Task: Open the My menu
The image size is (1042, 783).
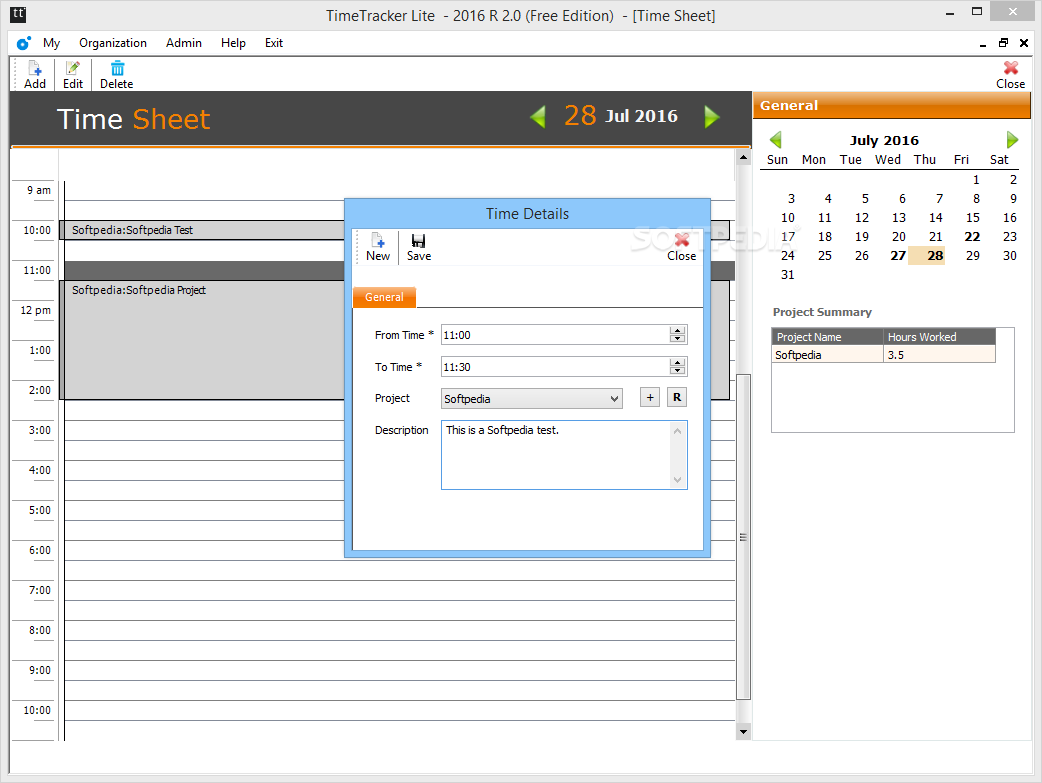Action: [x=51, y=43]
